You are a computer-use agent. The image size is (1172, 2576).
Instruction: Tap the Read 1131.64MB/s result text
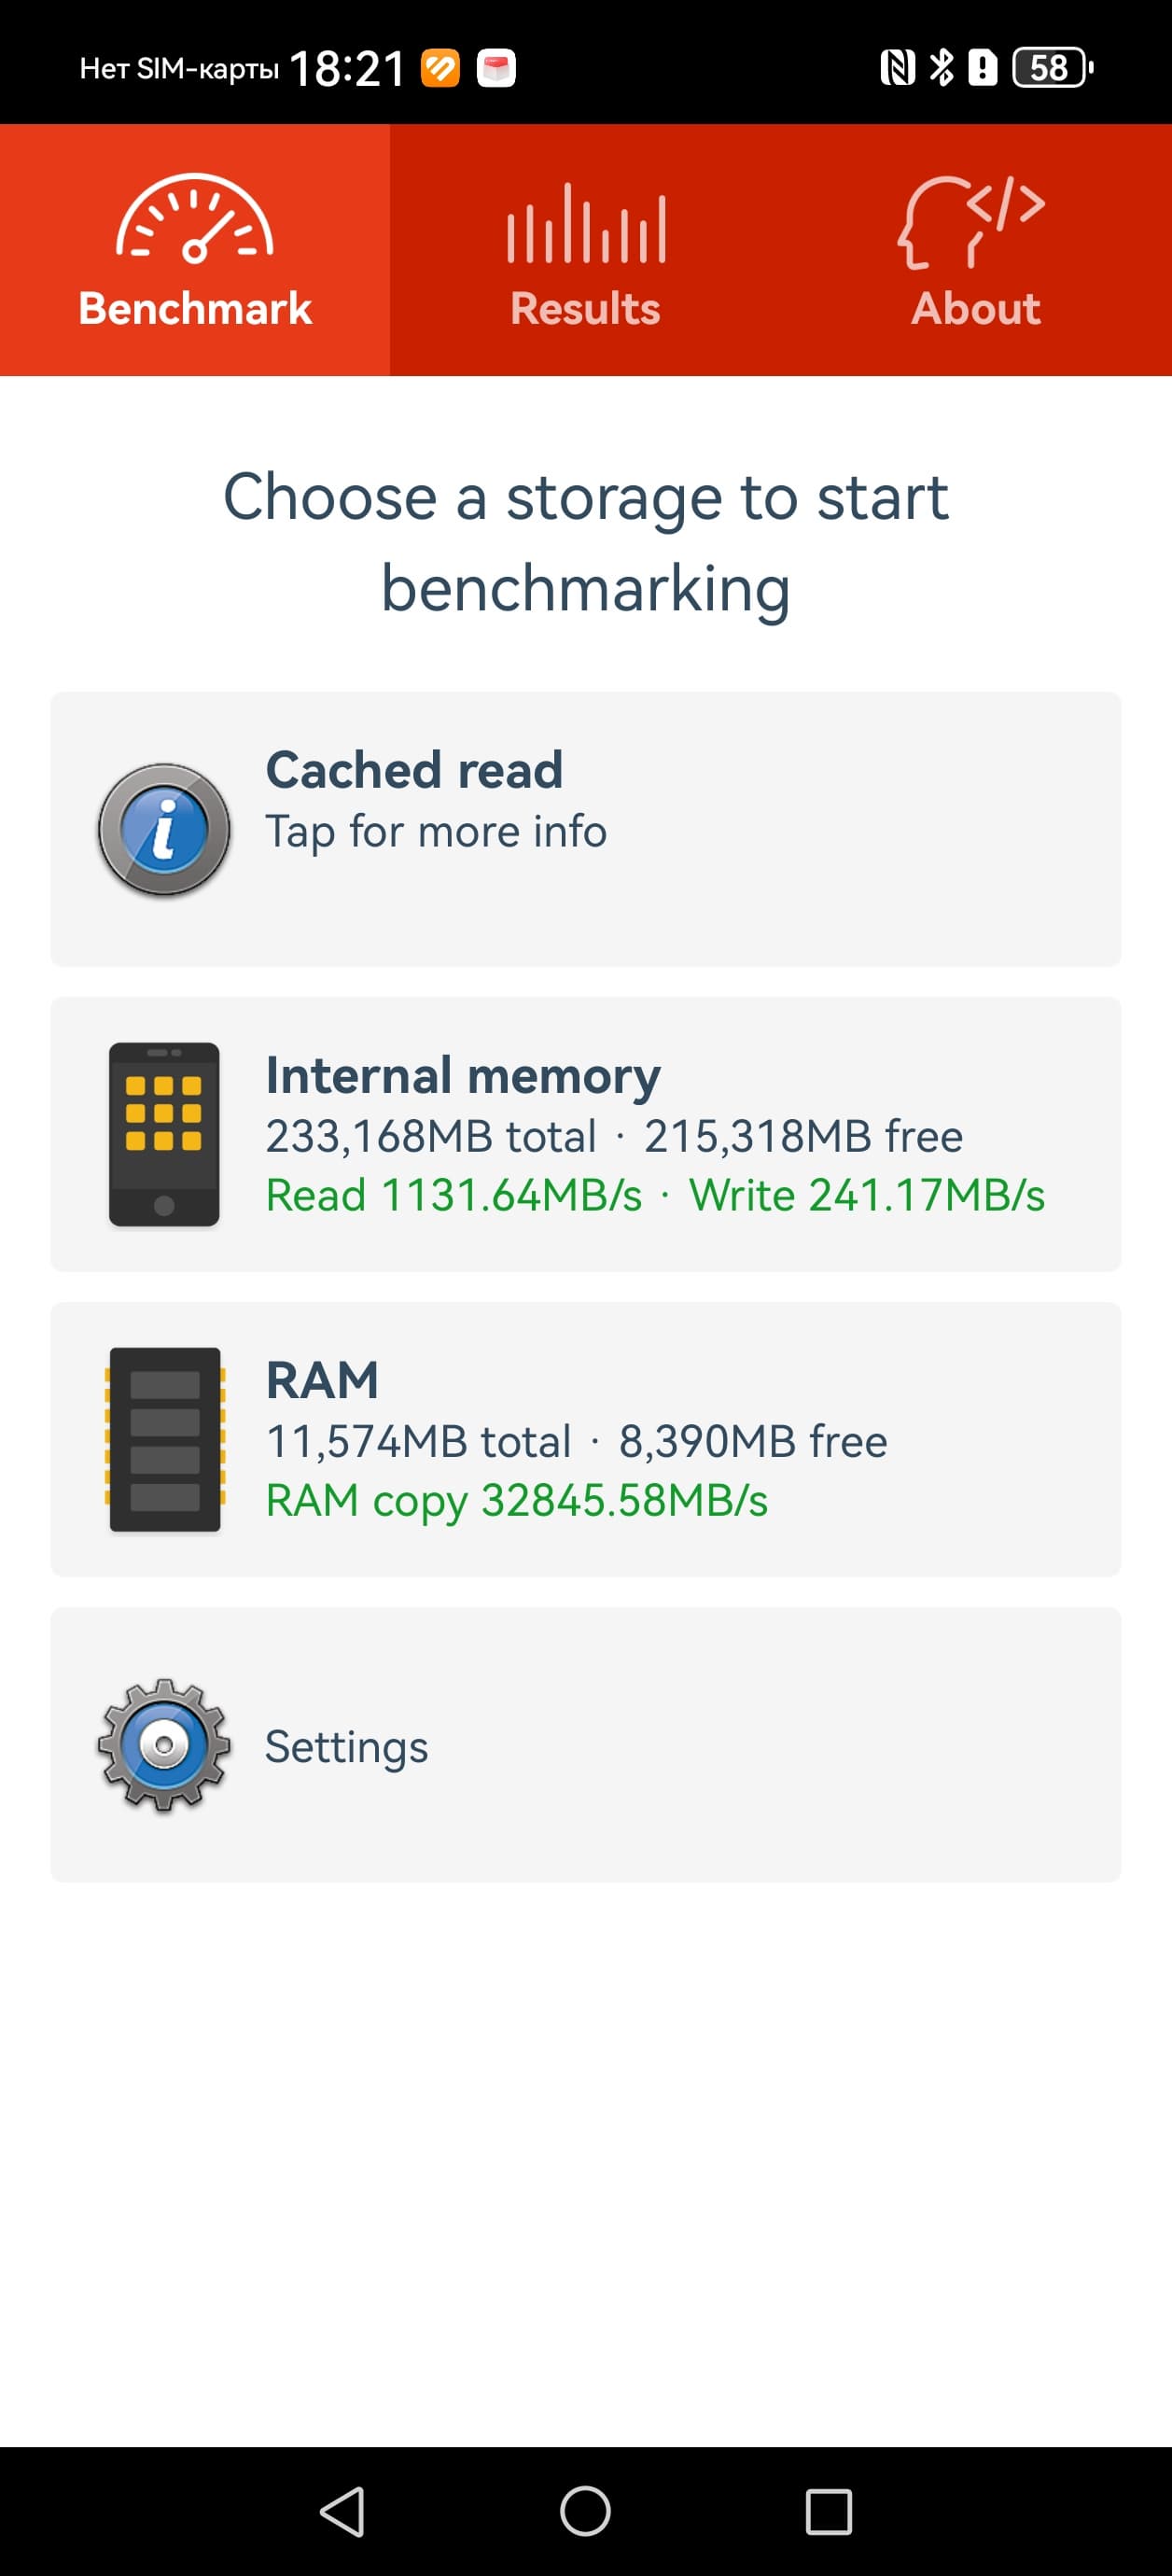tap(454, 1195)
